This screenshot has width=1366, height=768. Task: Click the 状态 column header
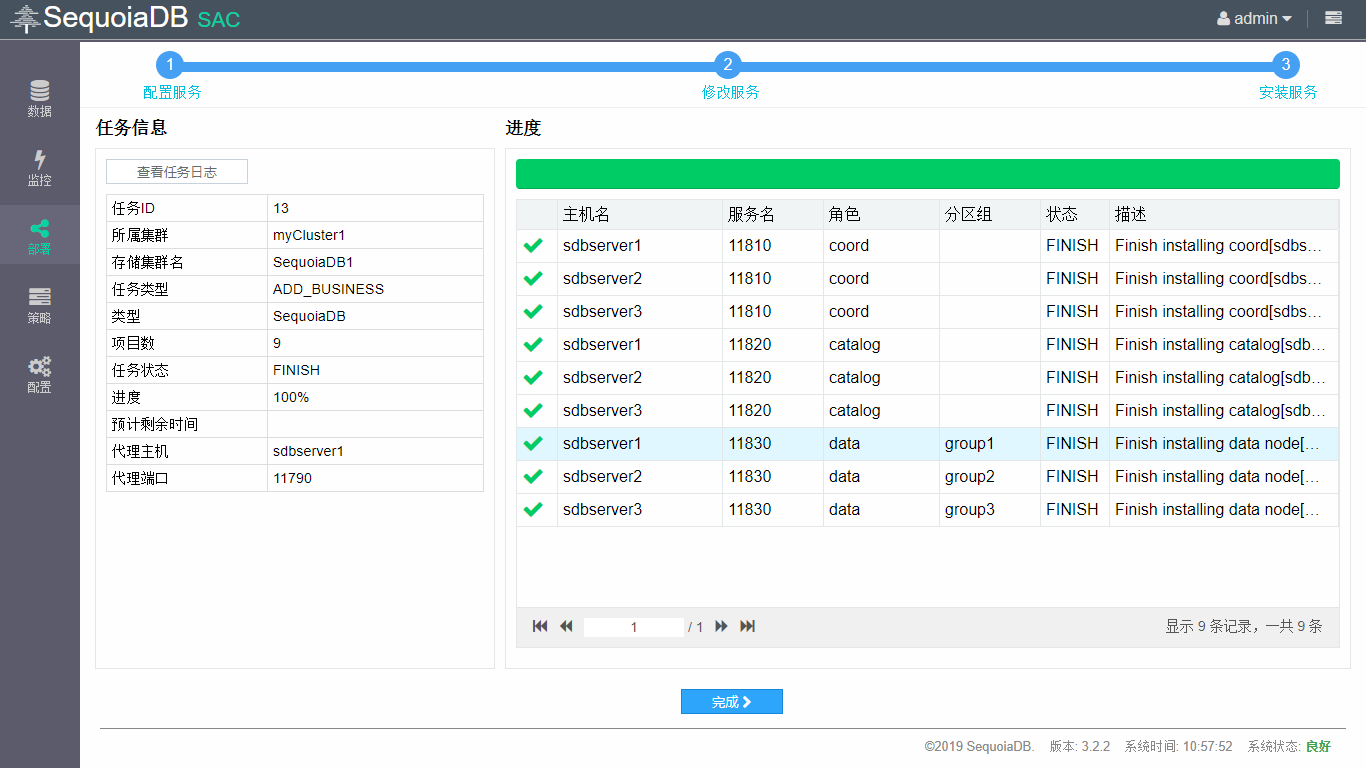click(x=1075, y=214)
